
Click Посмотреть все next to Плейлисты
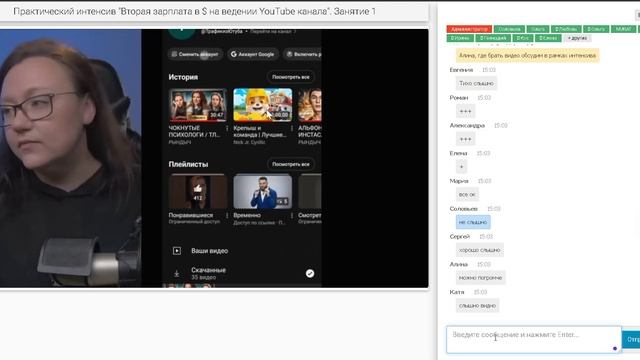[x=291, y=164]
